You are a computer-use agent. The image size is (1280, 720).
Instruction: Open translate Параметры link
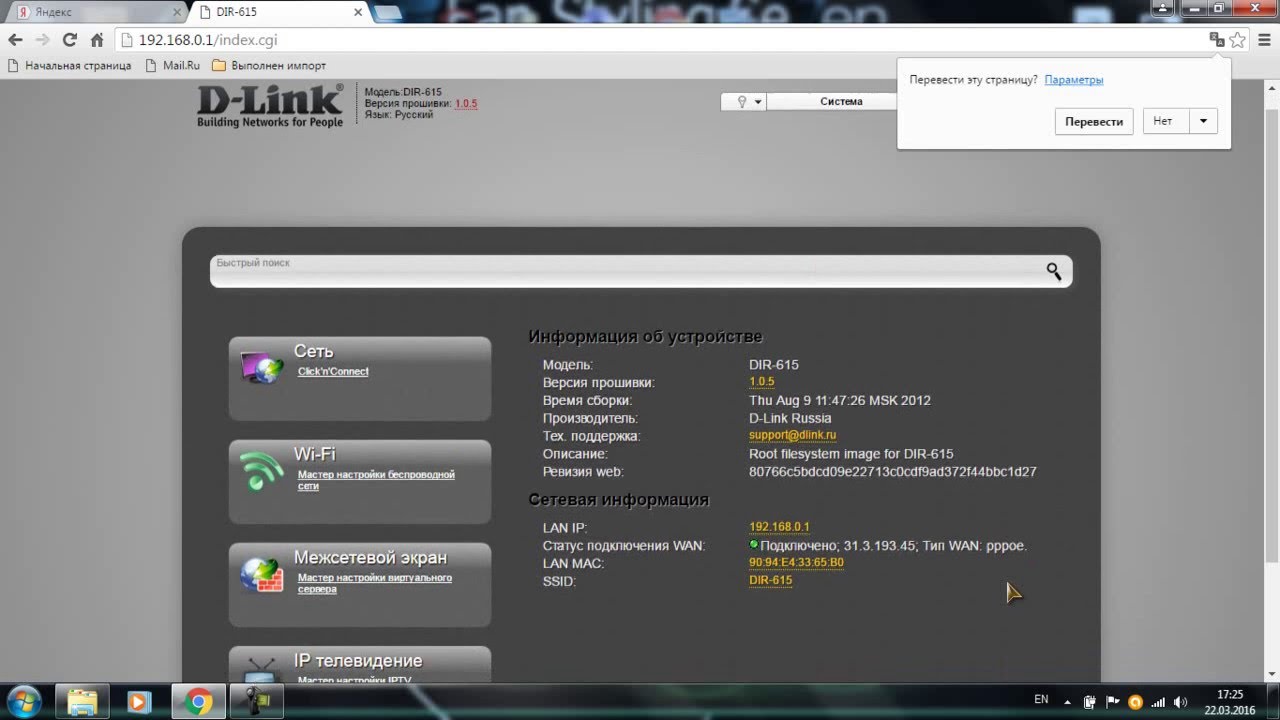click(x=1074, y=80)
